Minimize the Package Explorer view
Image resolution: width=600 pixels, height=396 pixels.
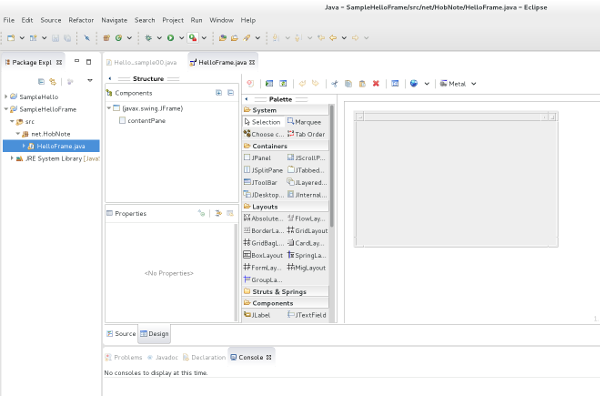coord(77,61)
